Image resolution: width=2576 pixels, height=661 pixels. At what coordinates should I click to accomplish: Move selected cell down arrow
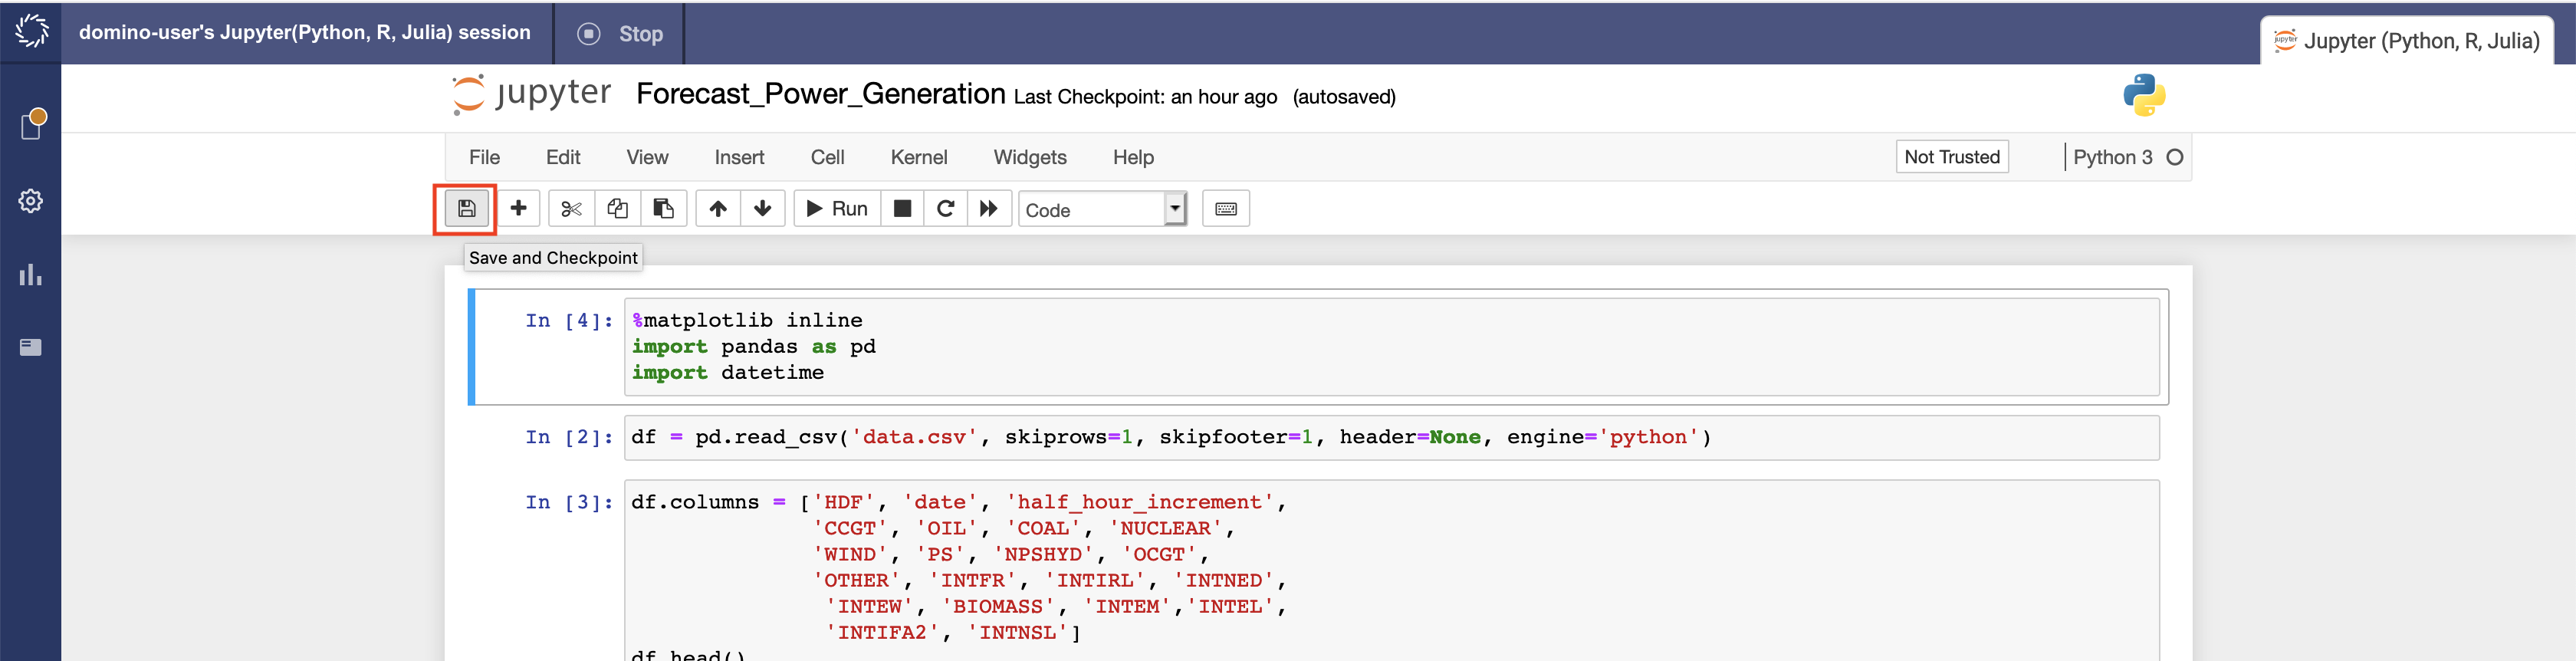point(762,209)
